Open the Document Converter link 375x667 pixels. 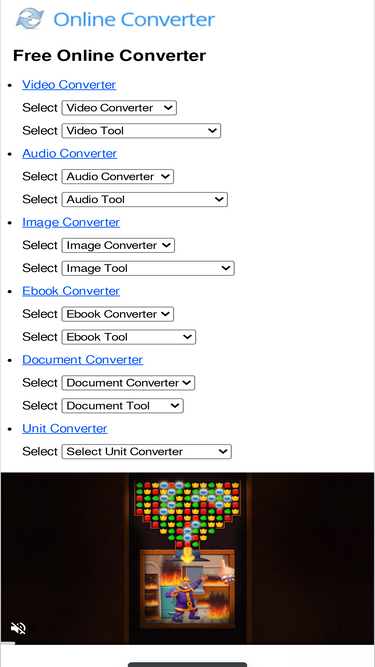pyautogui.click(x=82, y=360)
